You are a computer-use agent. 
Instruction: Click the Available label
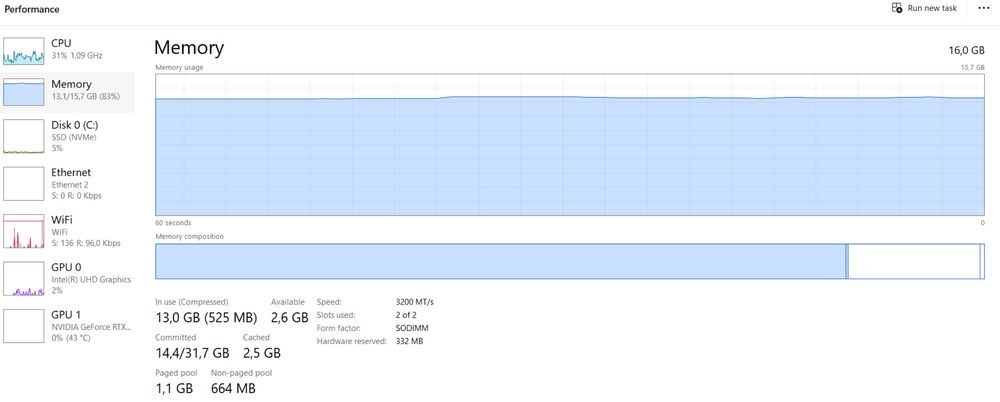coord(288,302)
